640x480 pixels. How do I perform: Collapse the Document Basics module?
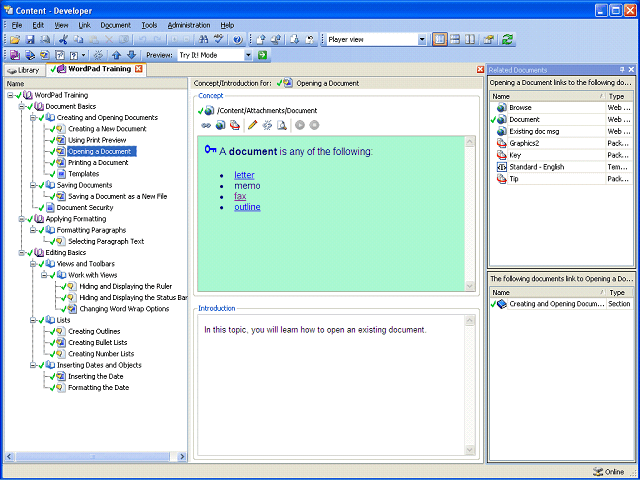(x=22, y=107)
